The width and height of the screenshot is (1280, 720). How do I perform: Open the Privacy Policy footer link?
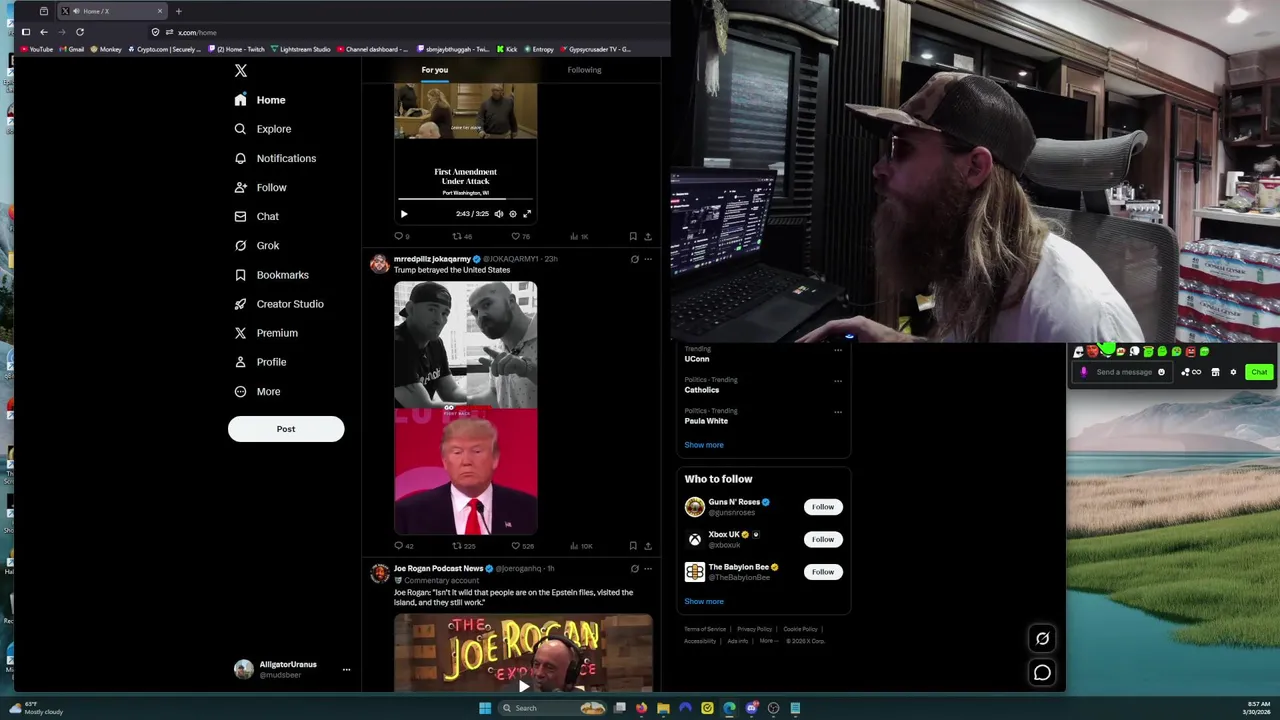754,629
